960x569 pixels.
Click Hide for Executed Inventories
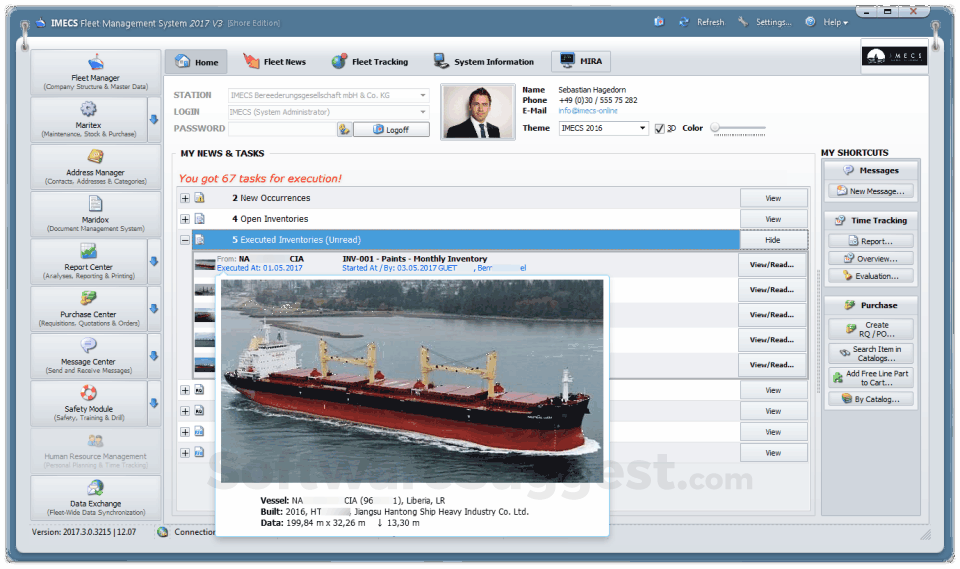click(x=773, y=240)
